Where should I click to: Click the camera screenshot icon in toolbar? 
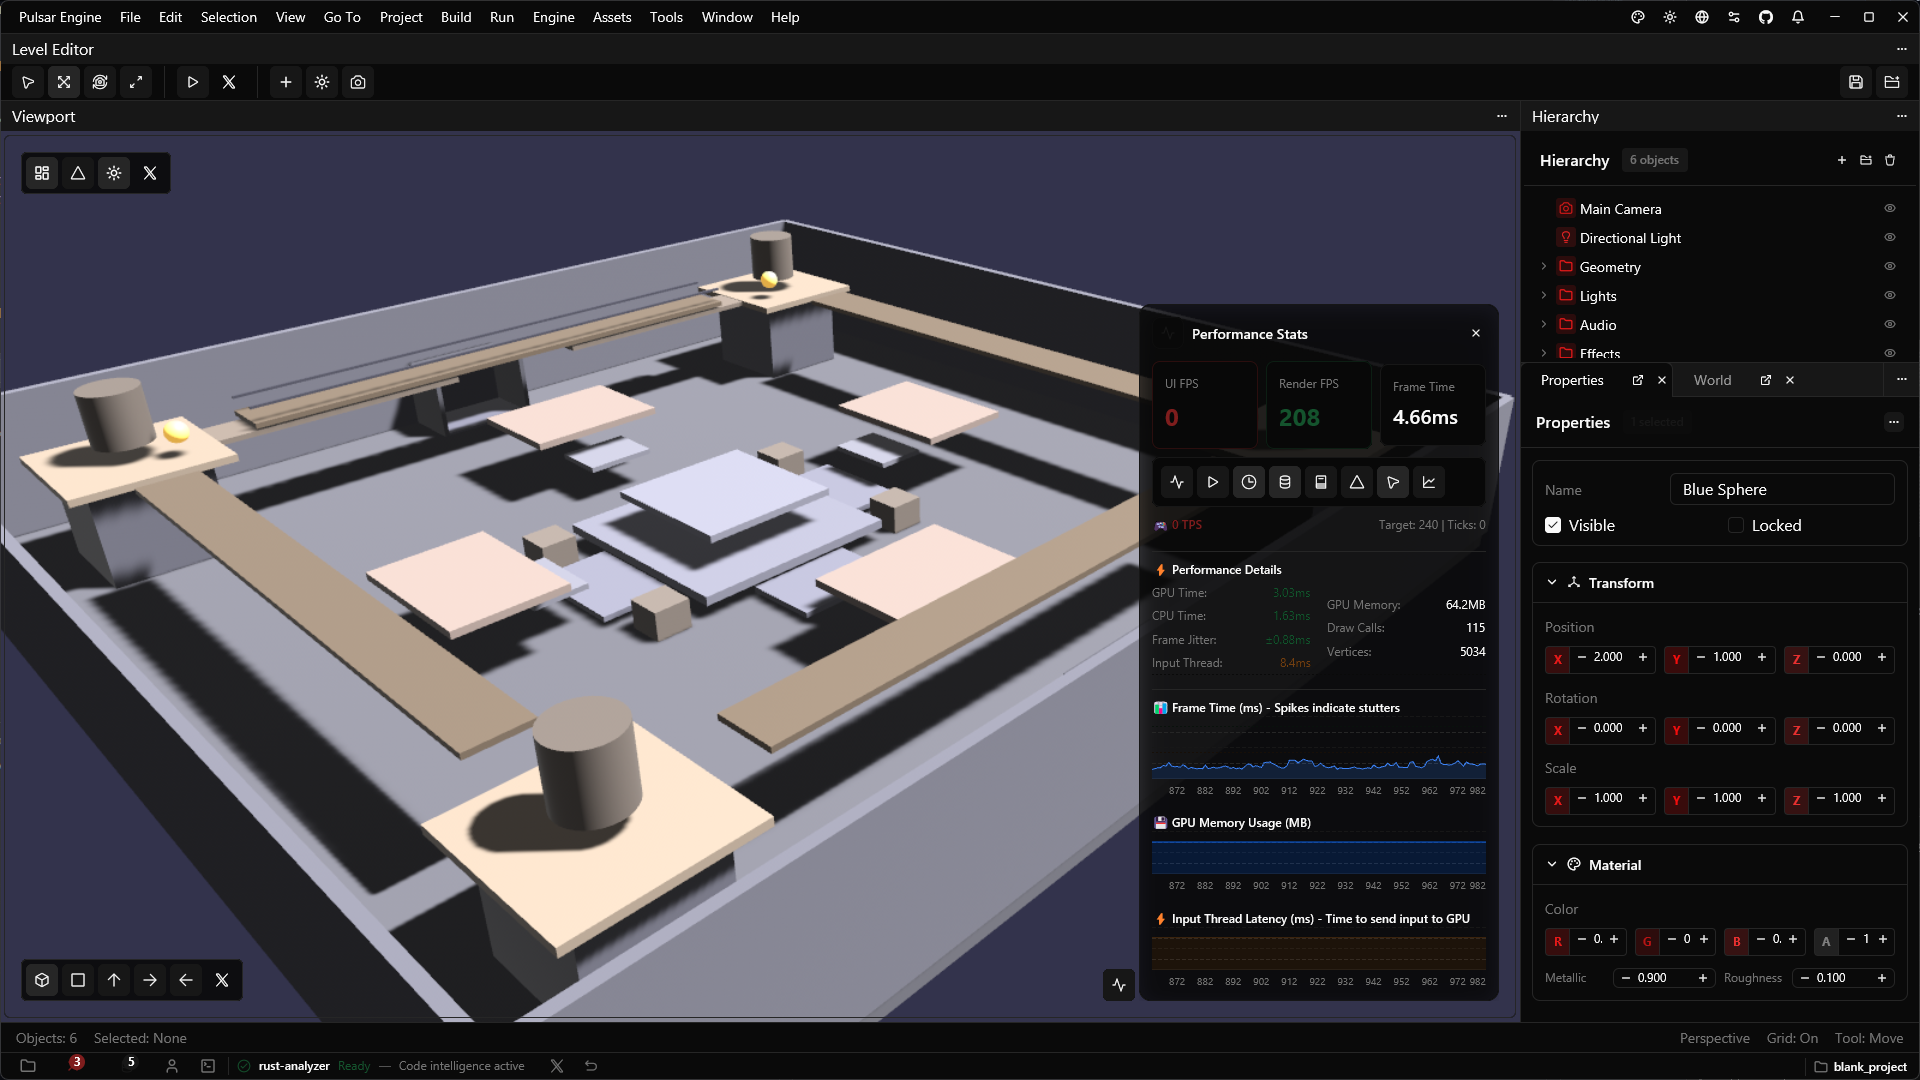(358, 82)
